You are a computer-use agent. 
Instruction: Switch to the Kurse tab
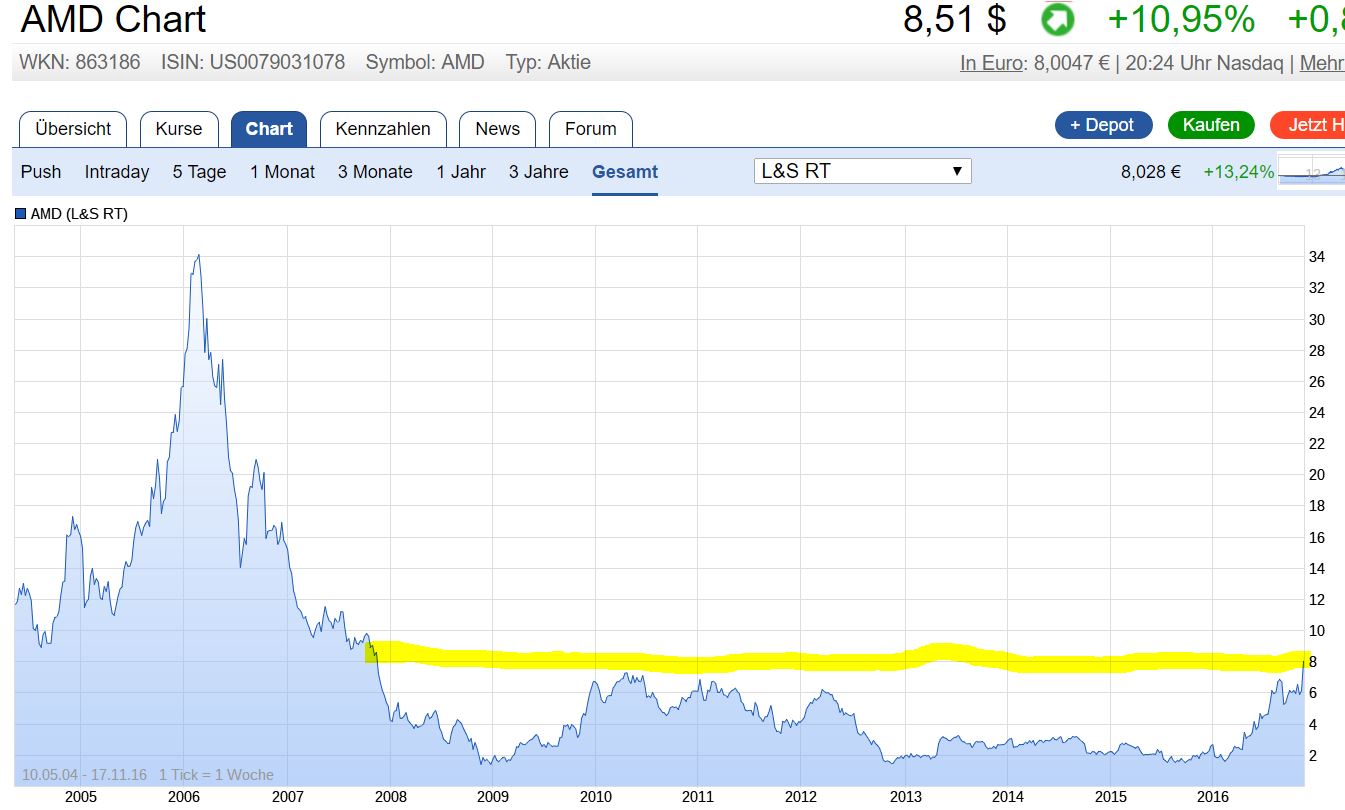(179, 129)
